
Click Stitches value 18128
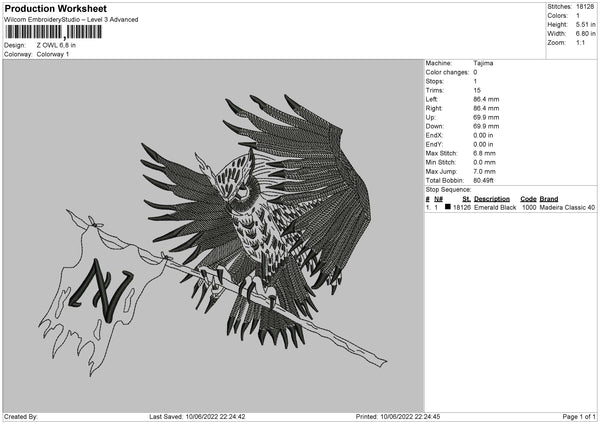585,7
